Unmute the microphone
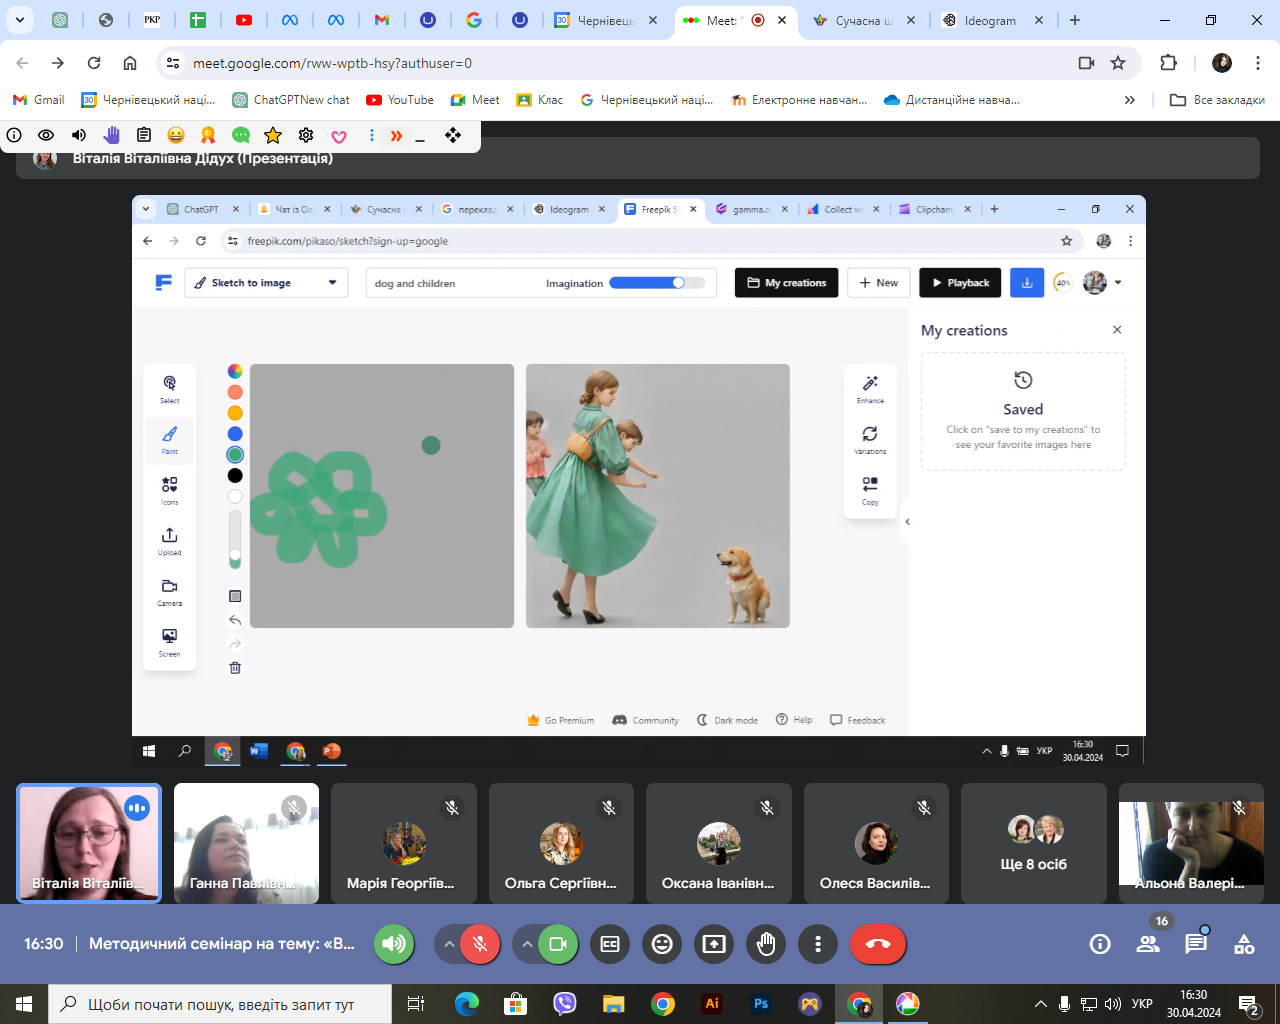 pos(480,944)
